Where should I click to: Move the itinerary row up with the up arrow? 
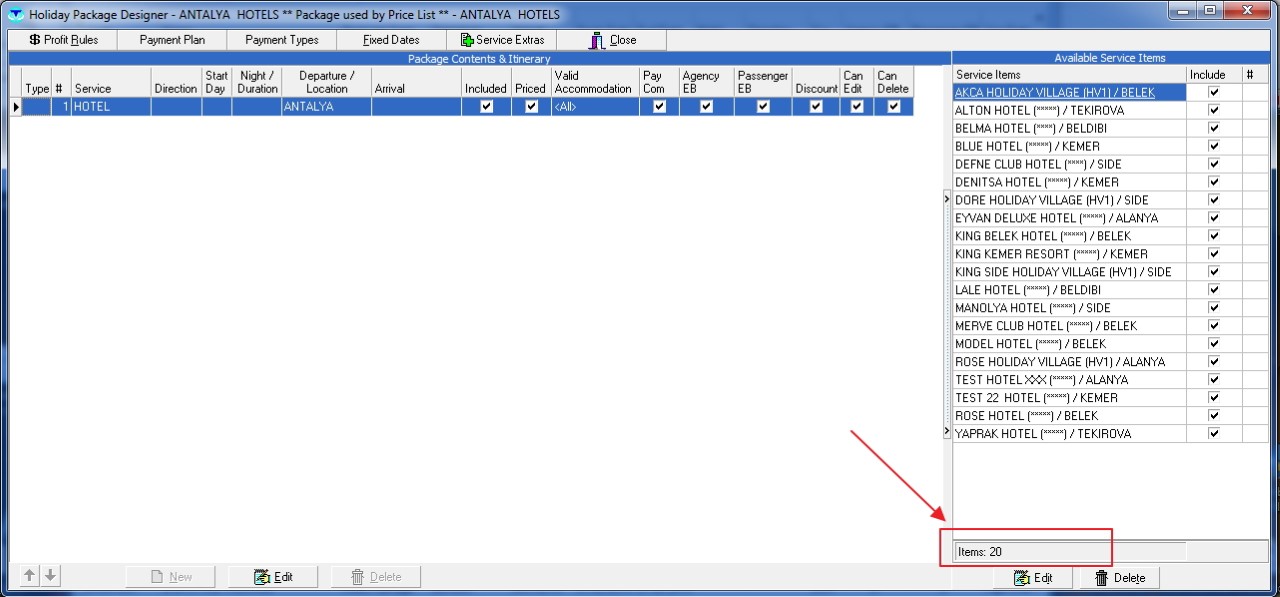coord(30,576)
